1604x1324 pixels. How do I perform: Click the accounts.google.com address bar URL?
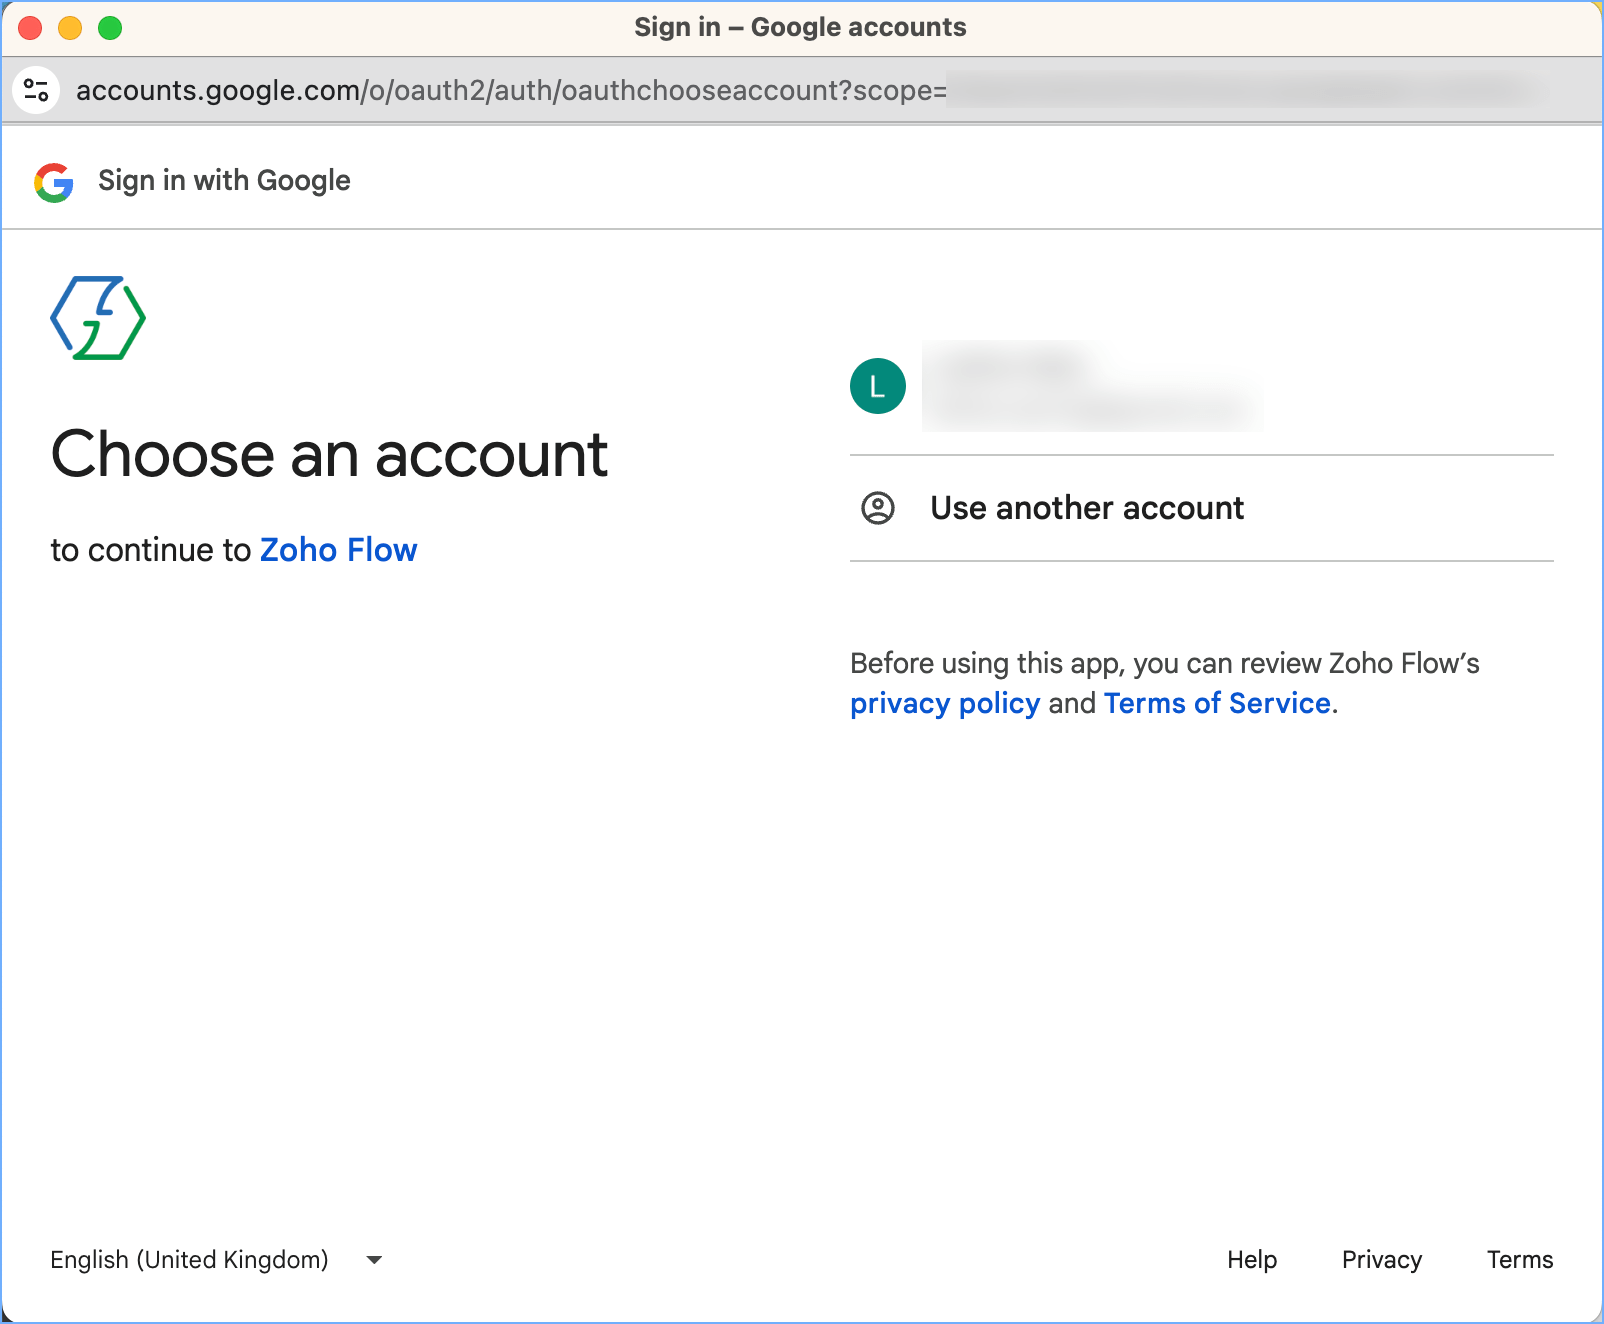[x=511, y=90]
